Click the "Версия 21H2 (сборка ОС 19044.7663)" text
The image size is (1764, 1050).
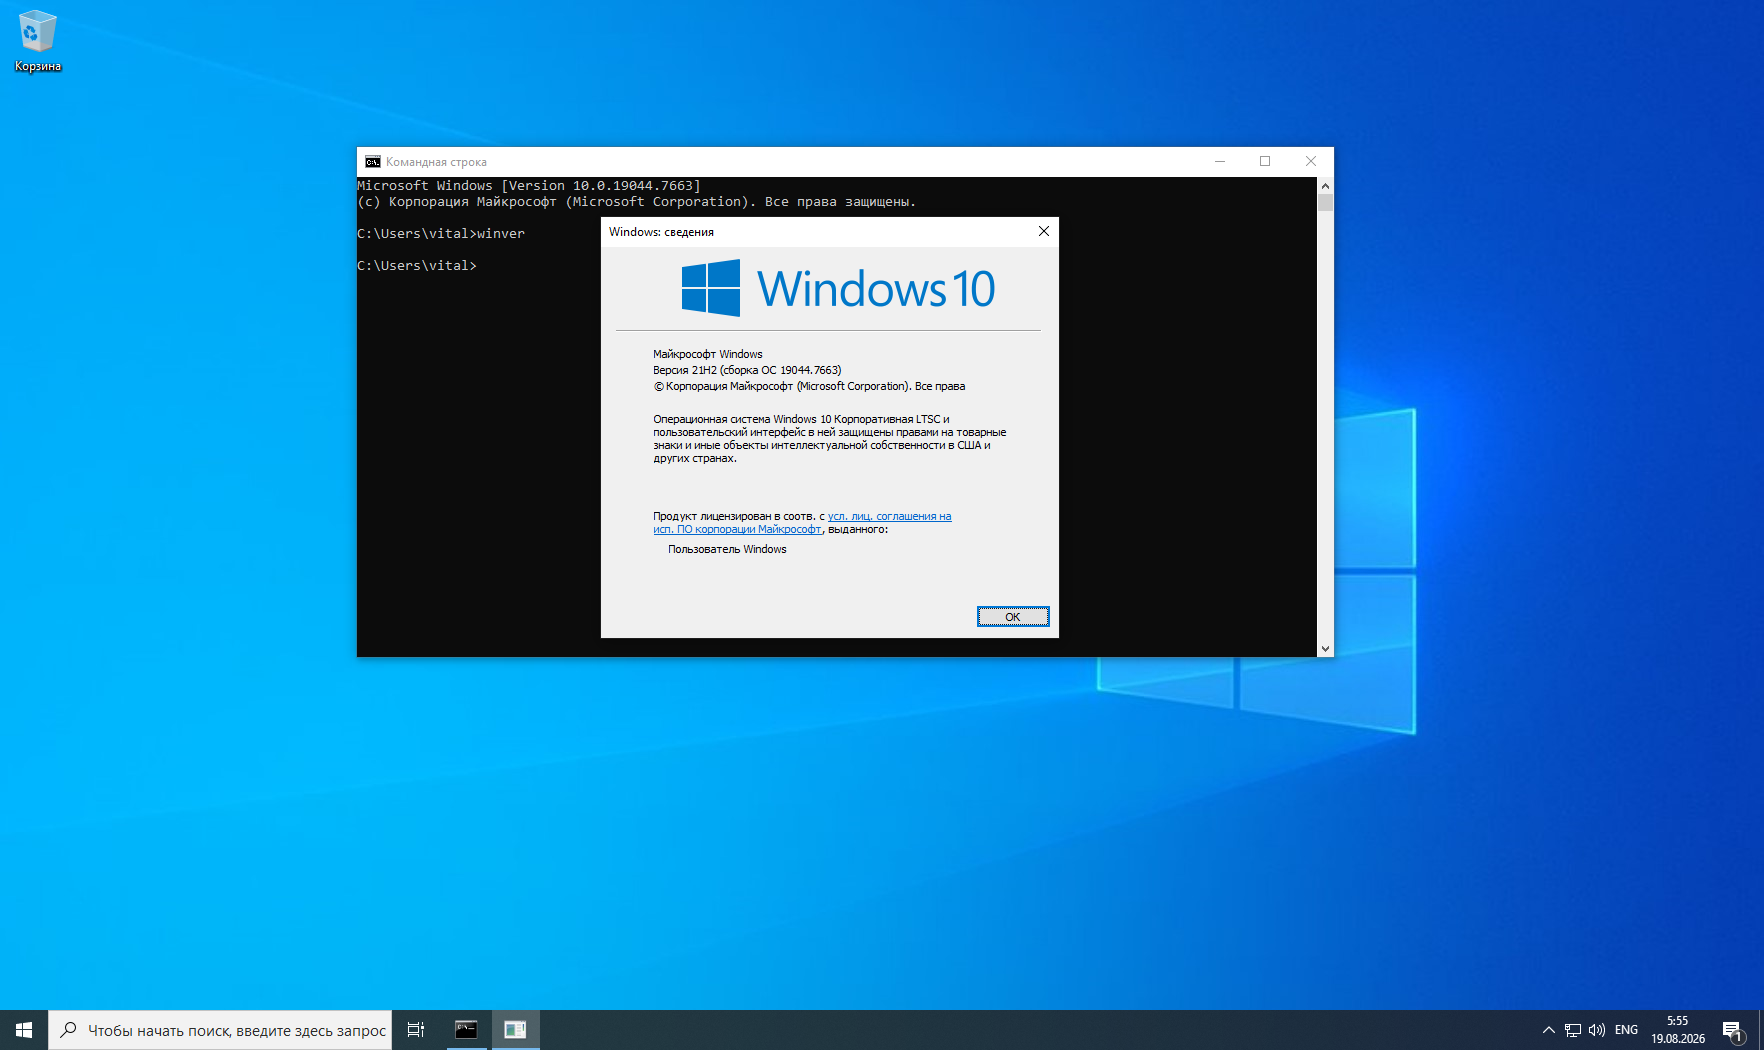coord(747,370)
